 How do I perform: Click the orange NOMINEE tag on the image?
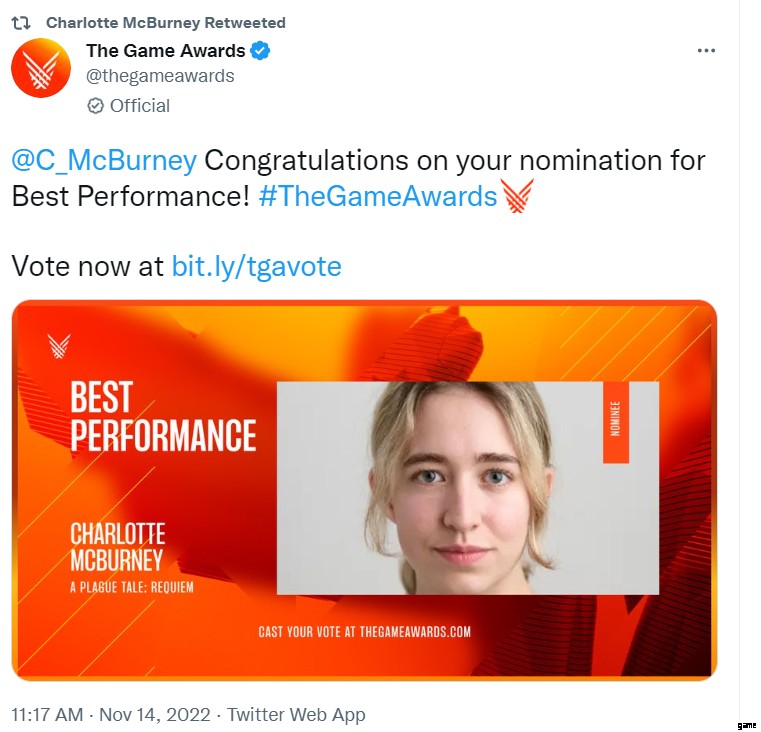(x=615, y=421)
